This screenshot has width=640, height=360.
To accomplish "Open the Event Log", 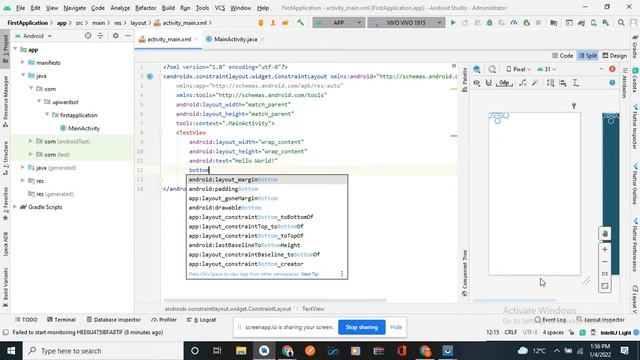I will 550,320.
